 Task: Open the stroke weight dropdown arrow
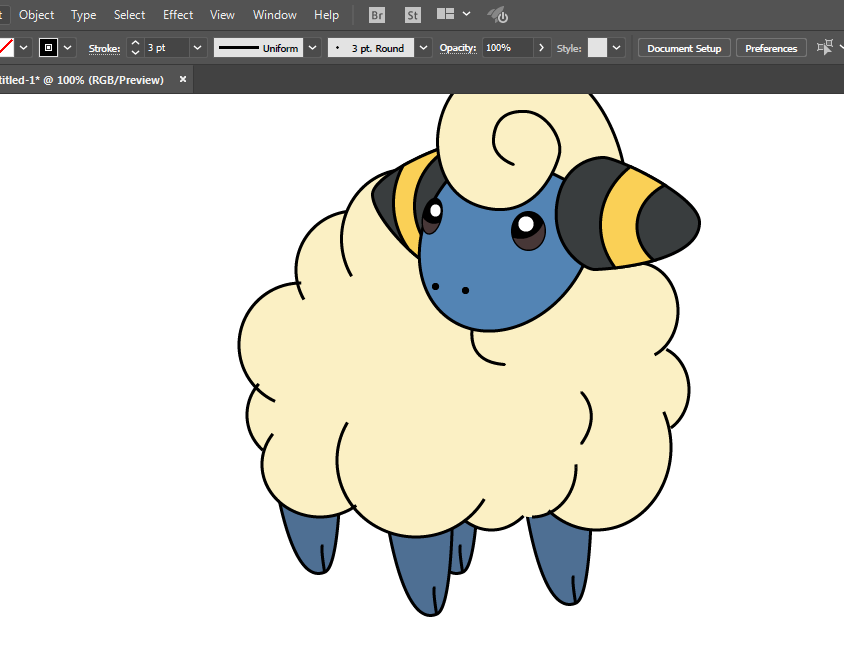pyautogui.click(x=198, y=48)
